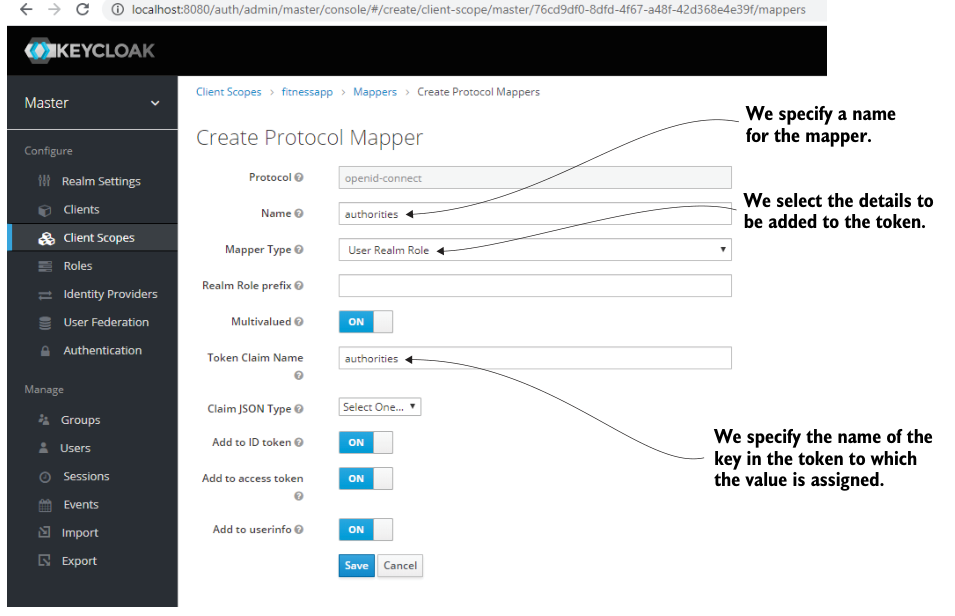Screen dimensions: 955x616
Task: Click the Groups people icon
Action: [44, 420]
